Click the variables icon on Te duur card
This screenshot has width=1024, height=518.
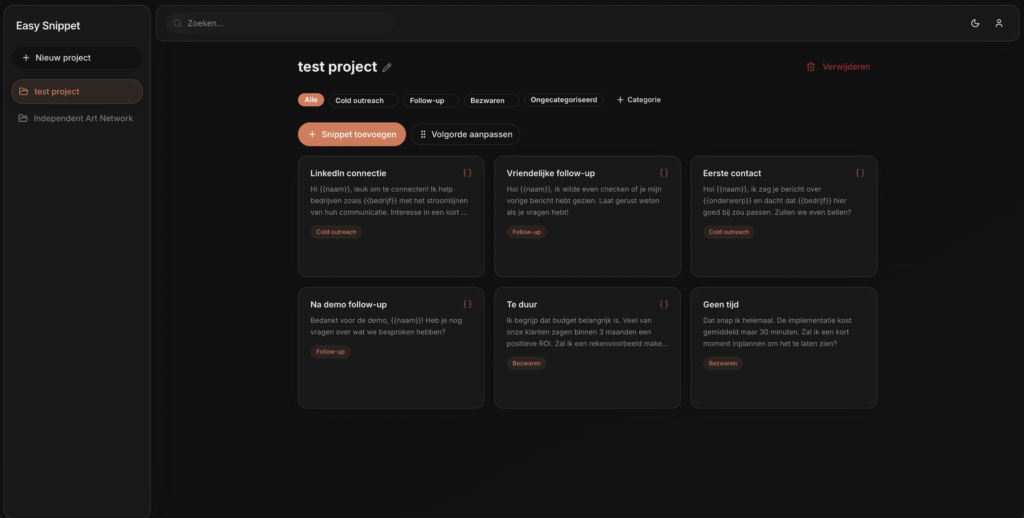[664, 304]
